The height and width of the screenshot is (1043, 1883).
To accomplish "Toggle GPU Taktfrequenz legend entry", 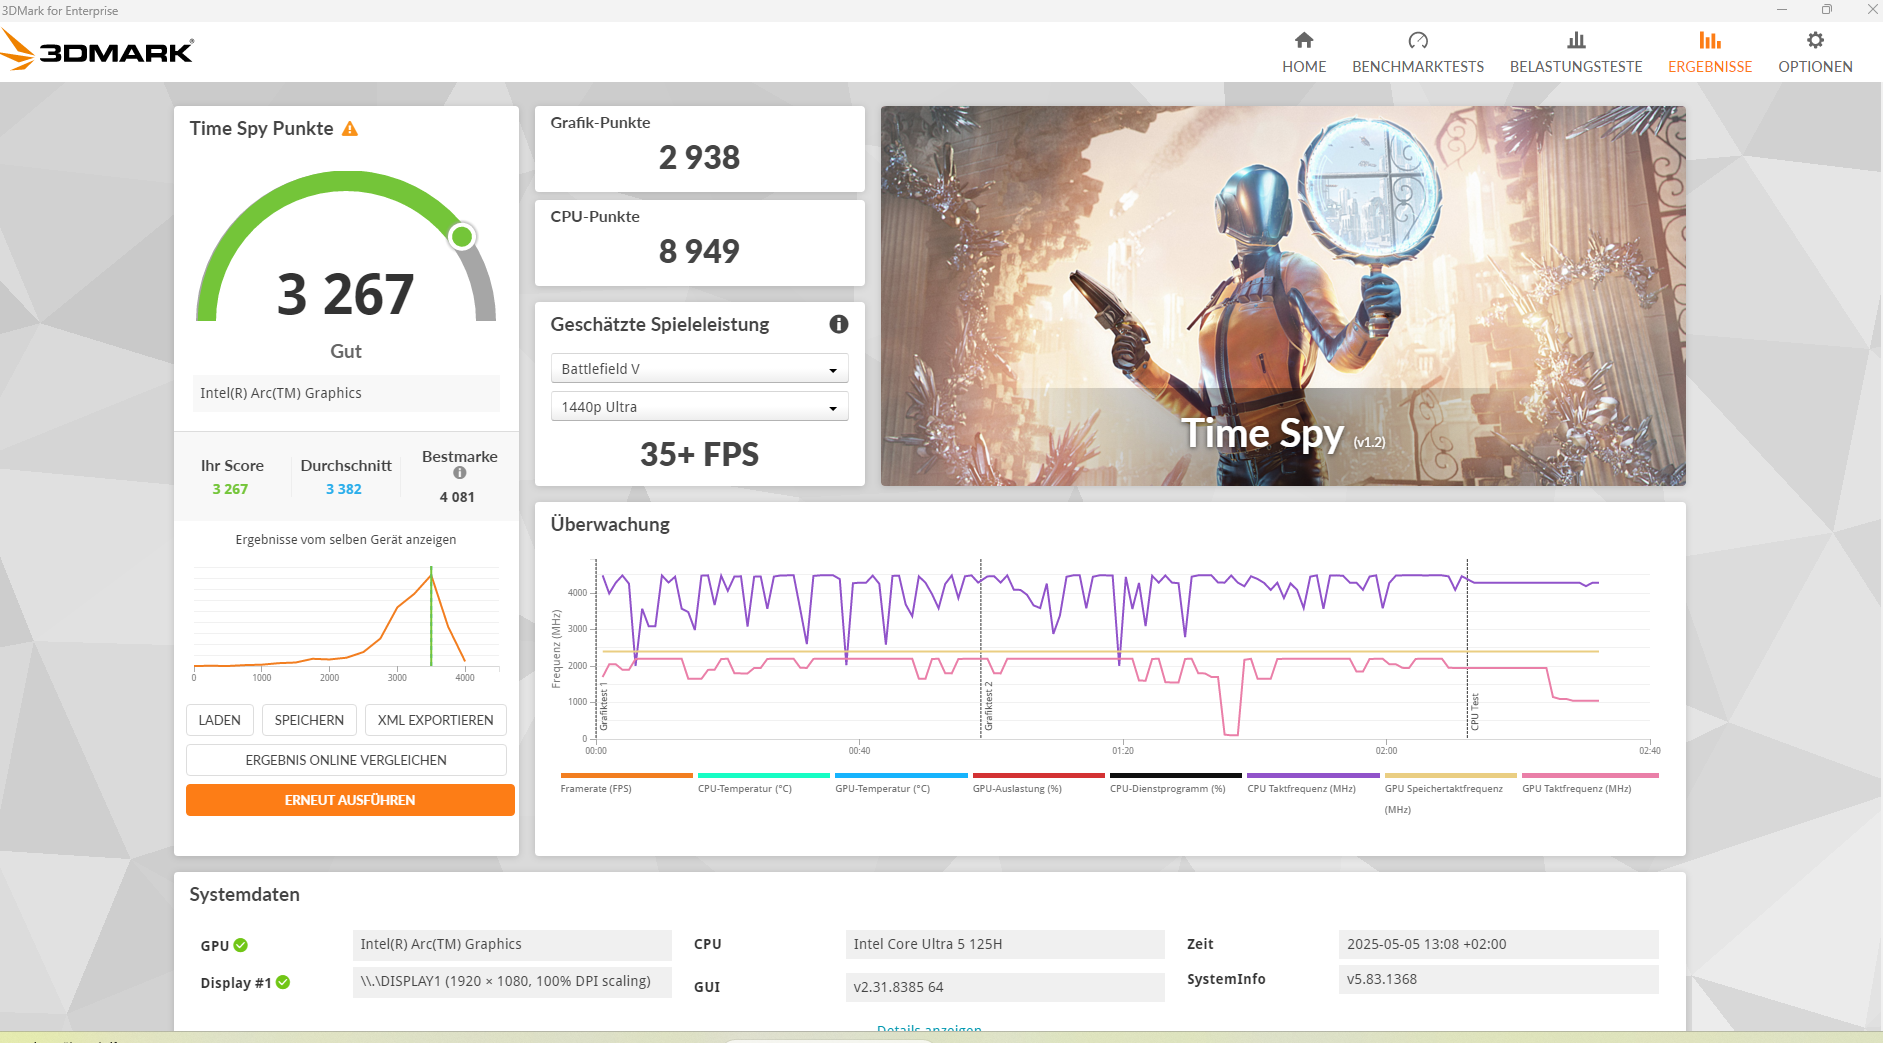I will 1590,781.
